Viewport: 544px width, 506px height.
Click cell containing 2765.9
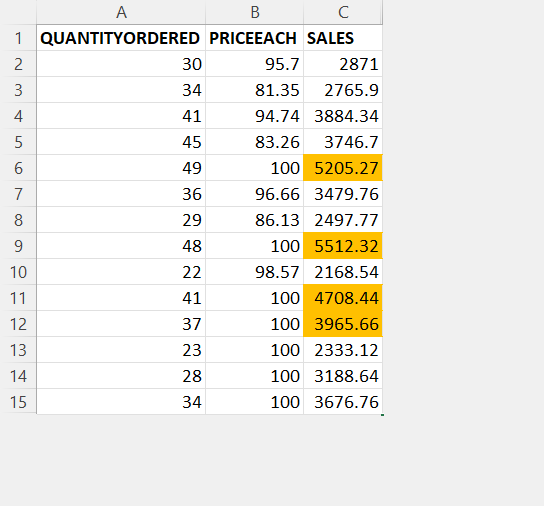pyautogui.click(x=343, y=90)
